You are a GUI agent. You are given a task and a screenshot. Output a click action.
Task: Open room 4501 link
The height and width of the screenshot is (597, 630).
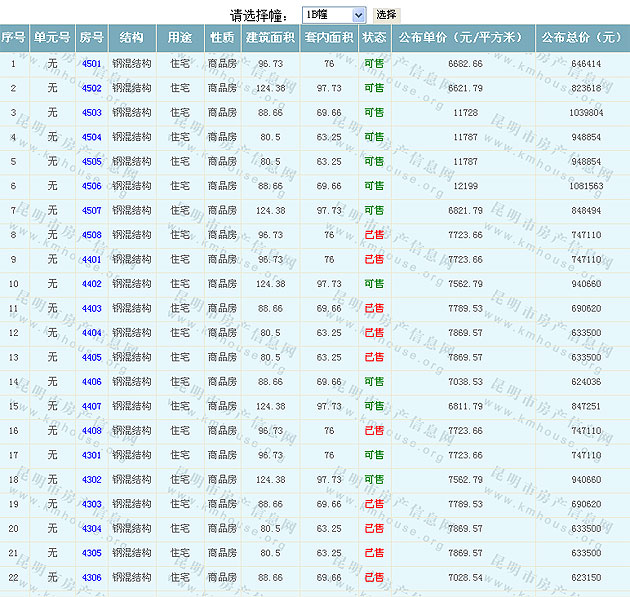pos(91,64)
